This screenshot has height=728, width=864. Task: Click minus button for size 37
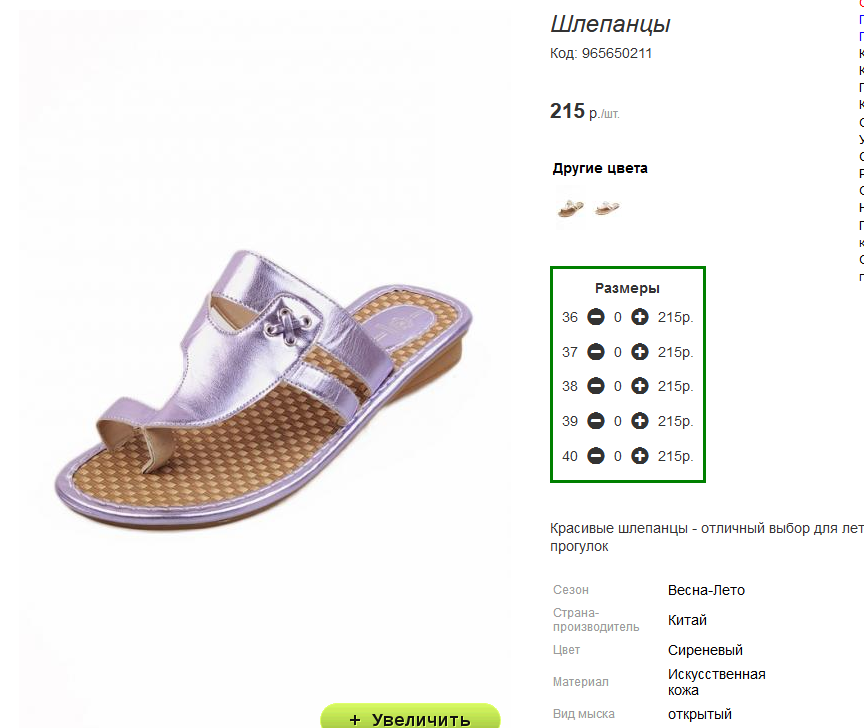click(596, 352)
